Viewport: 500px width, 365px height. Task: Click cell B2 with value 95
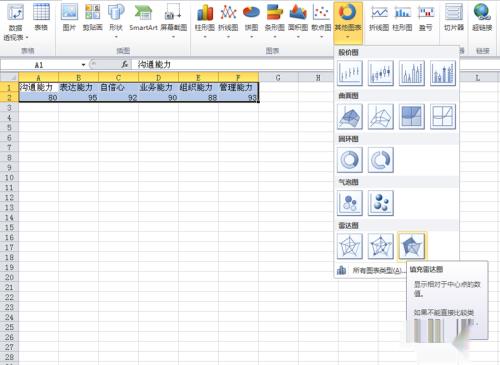78,97
